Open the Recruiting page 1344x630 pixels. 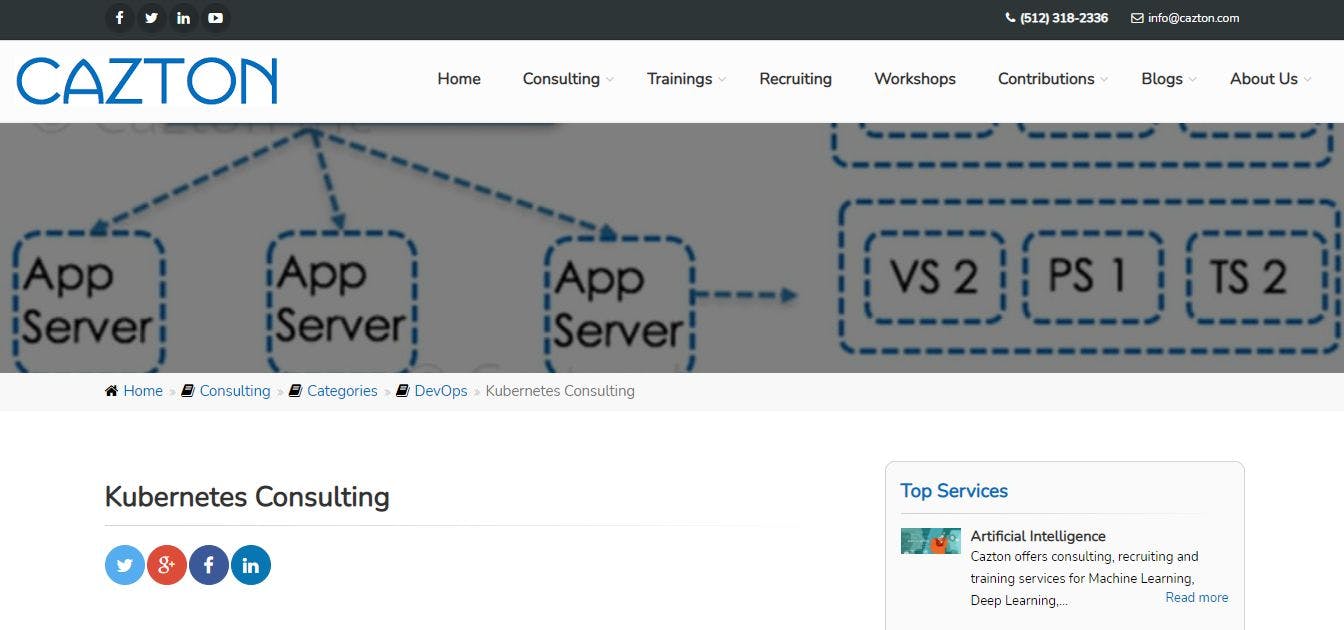pos(795,79)
